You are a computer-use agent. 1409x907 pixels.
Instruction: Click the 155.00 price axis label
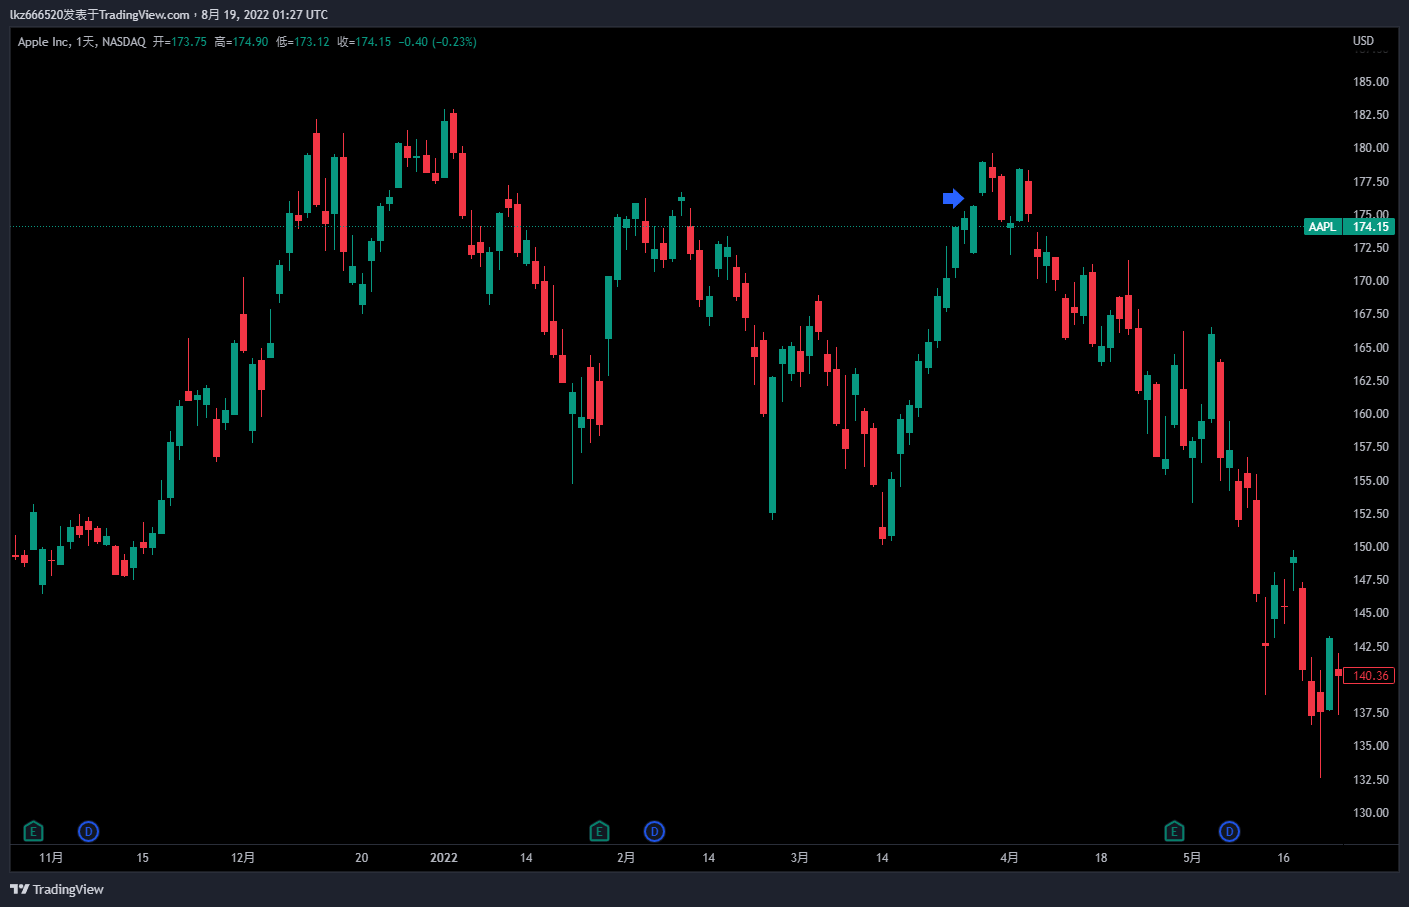coord(1370,481)
